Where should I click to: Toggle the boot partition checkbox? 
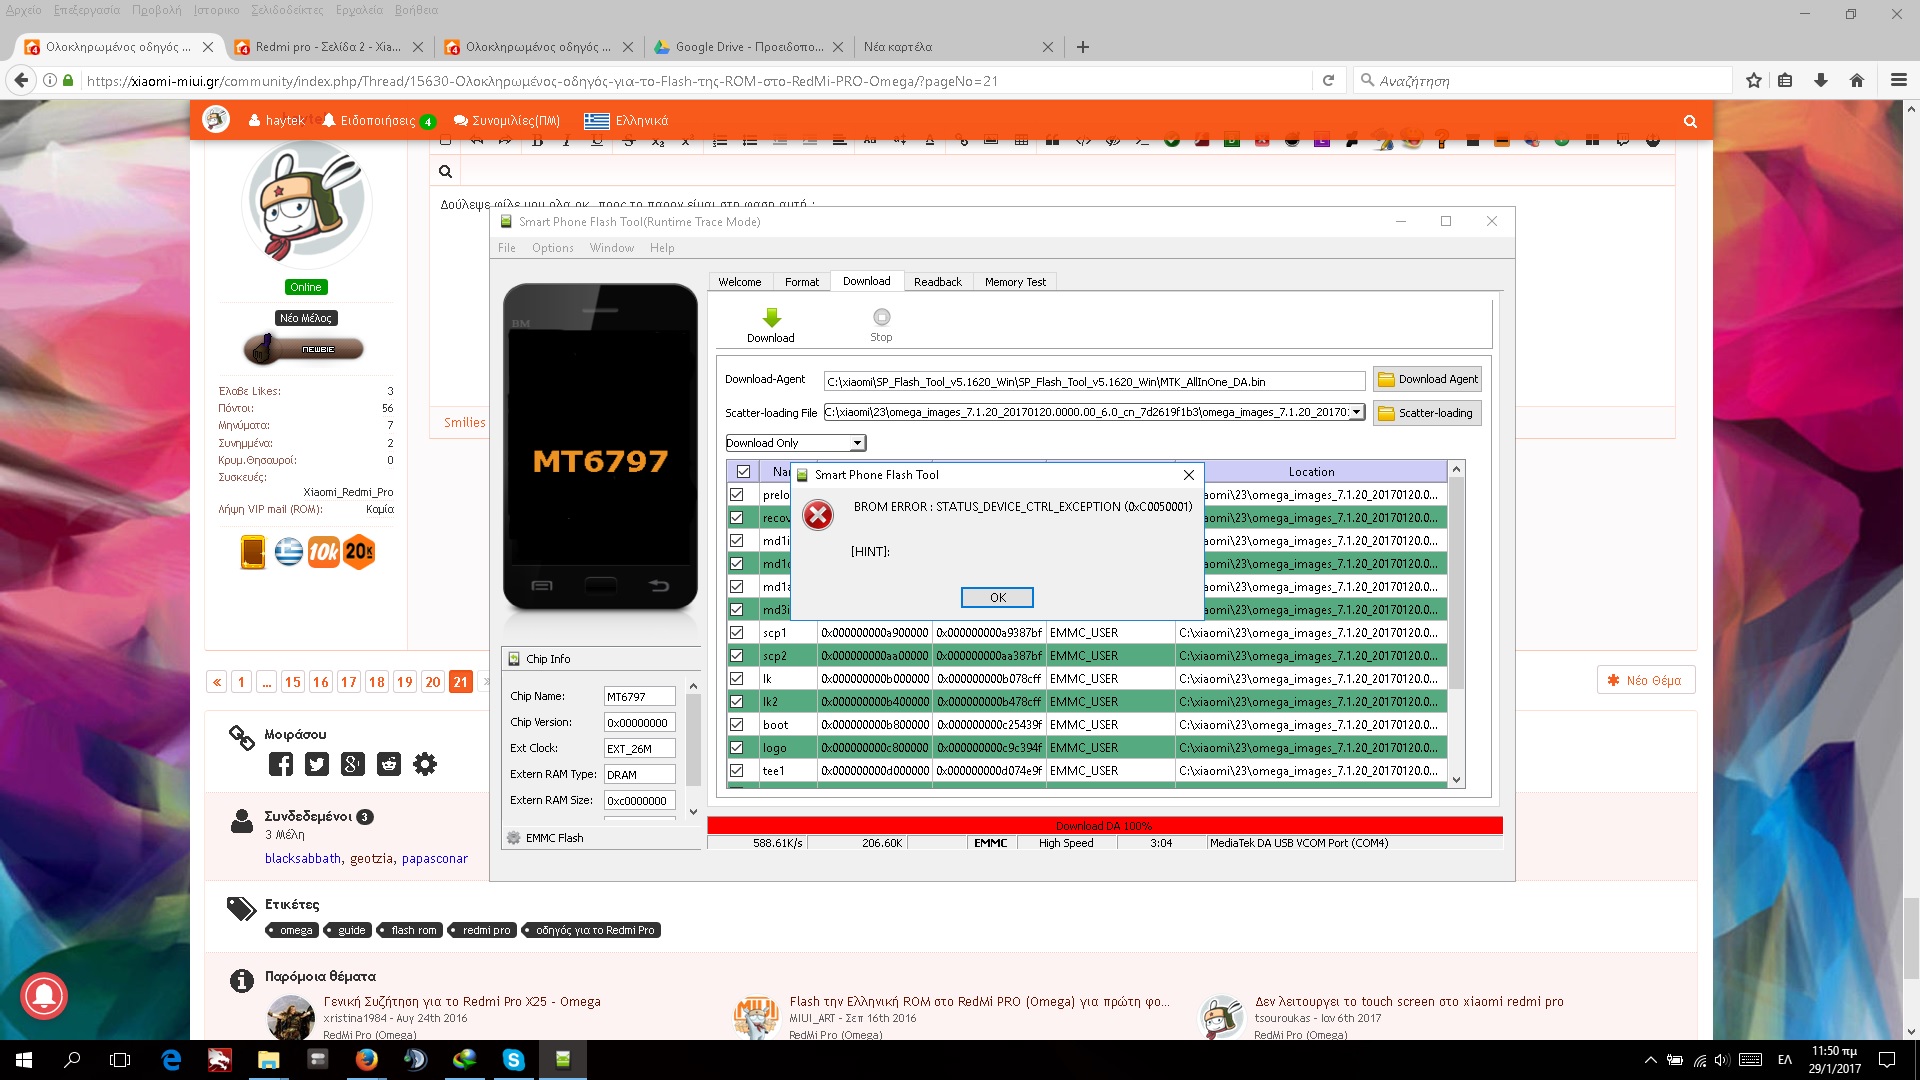(x=737, y=725)
